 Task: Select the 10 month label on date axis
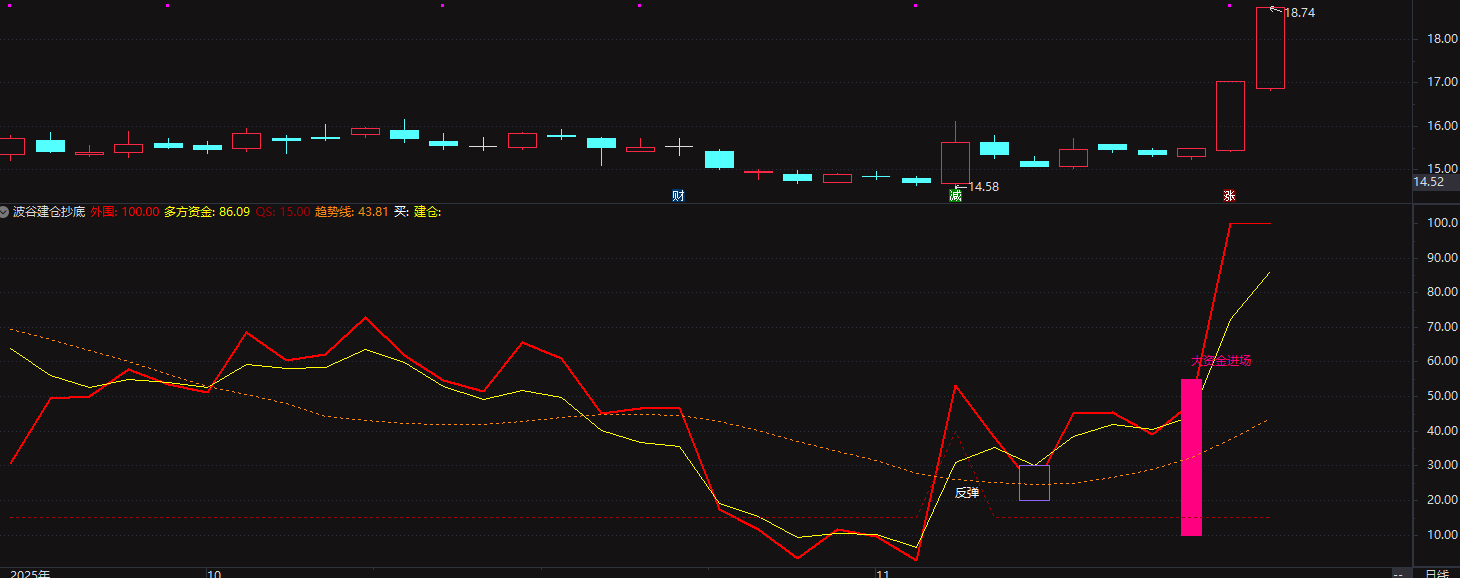pyautogui.click(x=214, y=574)
